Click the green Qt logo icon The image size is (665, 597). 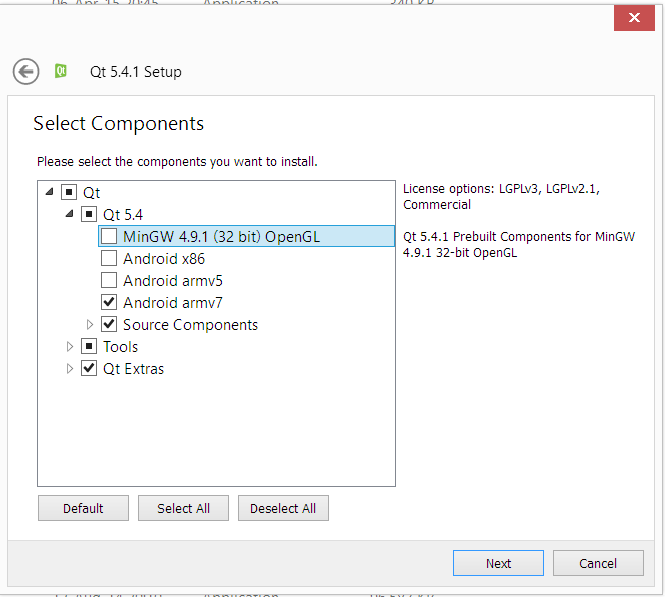pos(61,71)
